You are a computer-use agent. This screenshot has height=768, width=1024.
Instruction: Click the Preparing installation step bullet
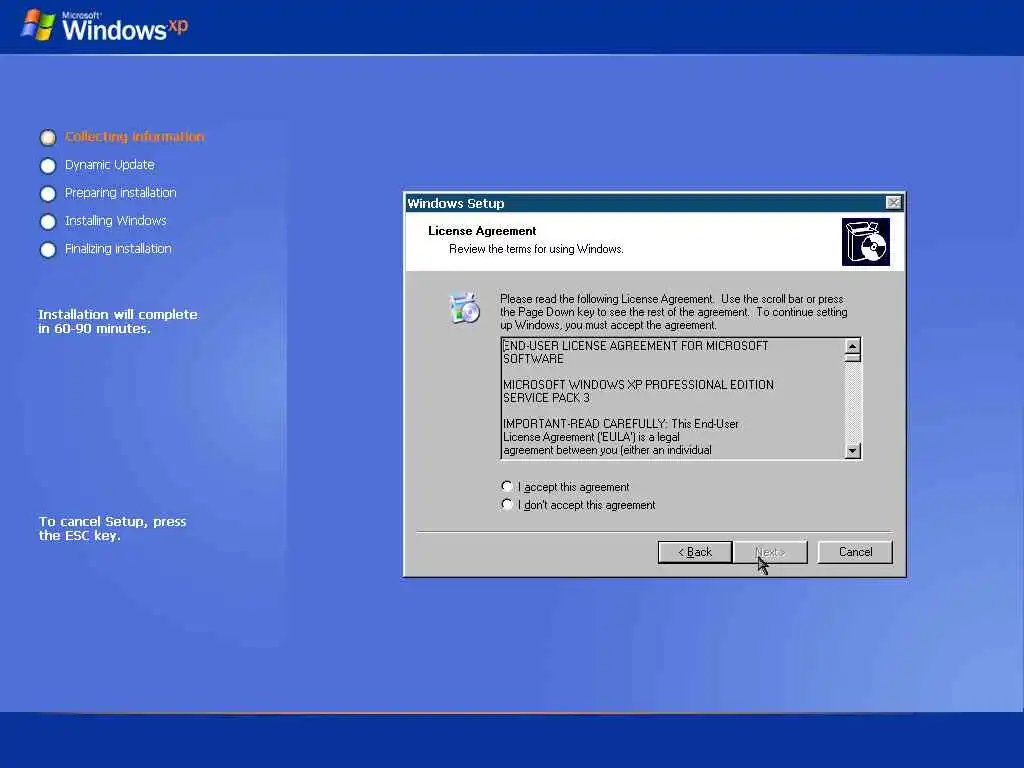[48, 194]
